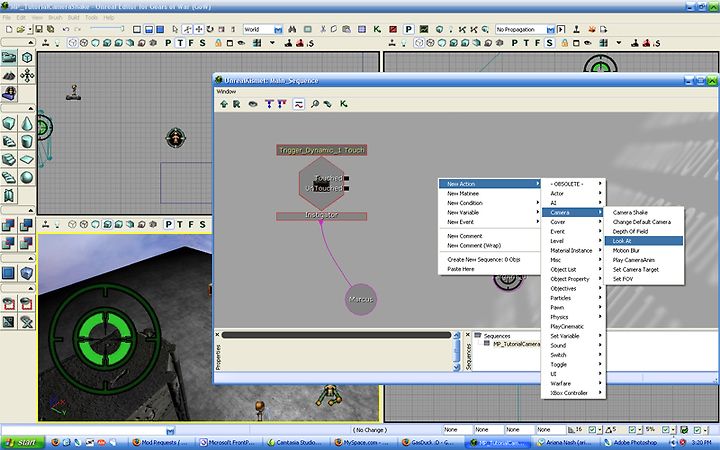Image resolution: width=720 pixels, height=450 pixels.
Task: Toggle Side view S in top-right viewport toolbar
Action: [x=549, y=43]
